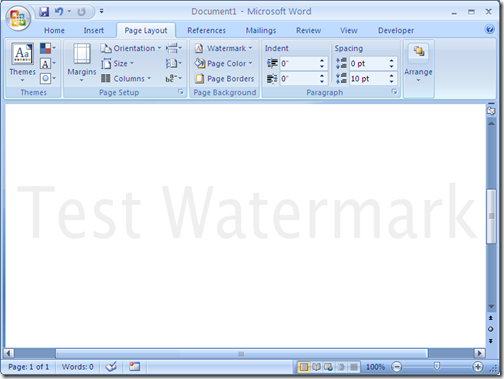Switch to Print Layout view
Image resolution: width=504 pixels, height=379 pixels.
point(304,367)
